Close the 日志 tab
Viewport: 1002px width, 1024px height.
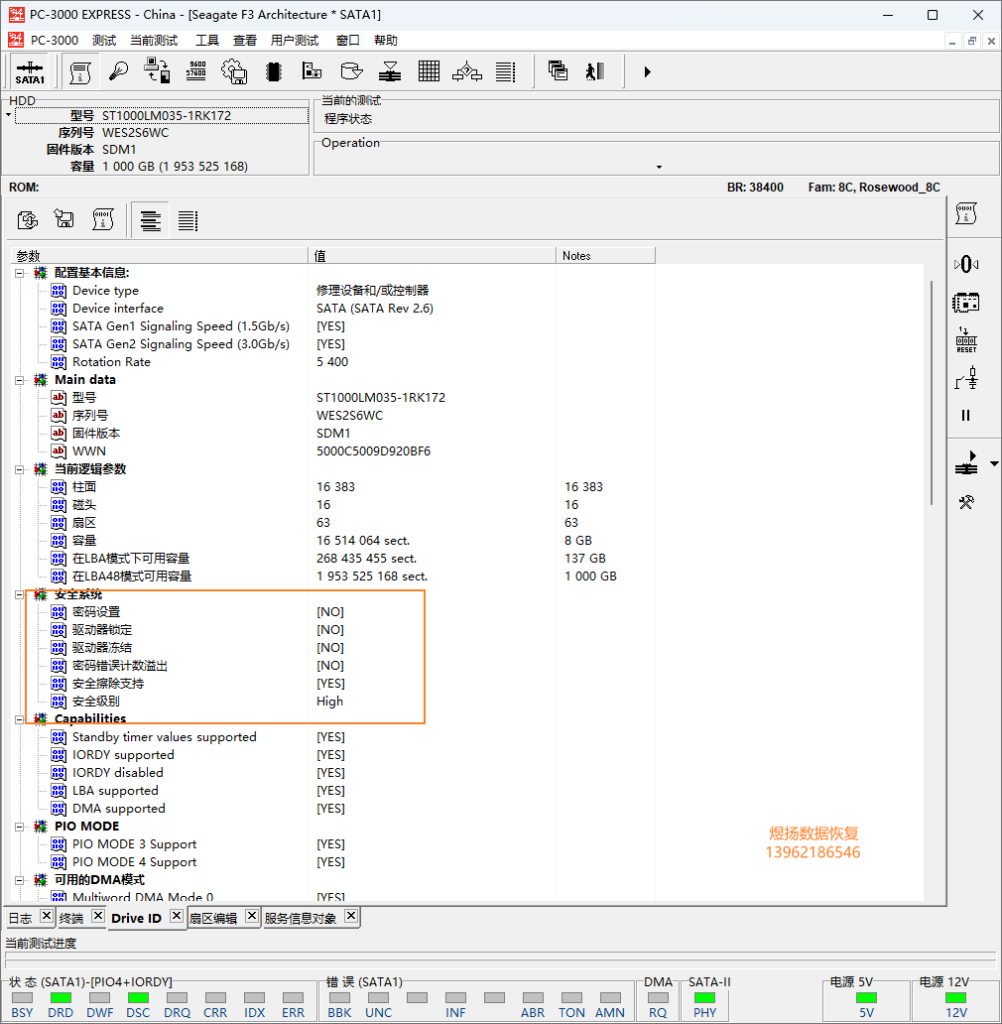(46, 916)
